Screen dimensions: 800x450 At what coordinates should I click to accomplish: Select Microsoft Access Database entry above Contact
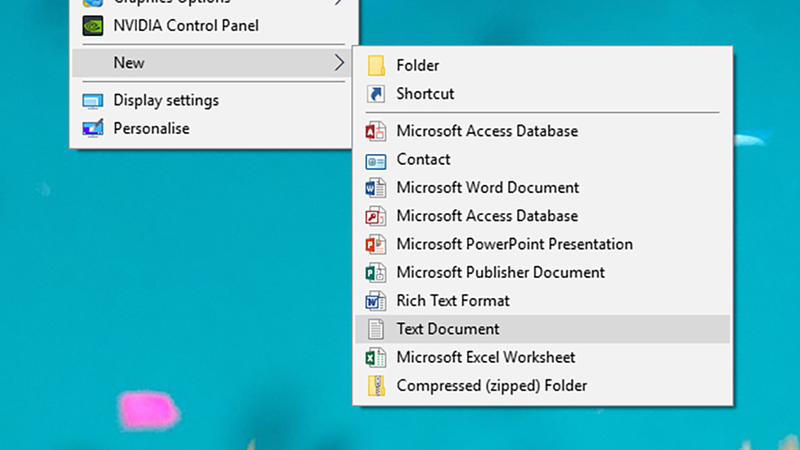542,131
